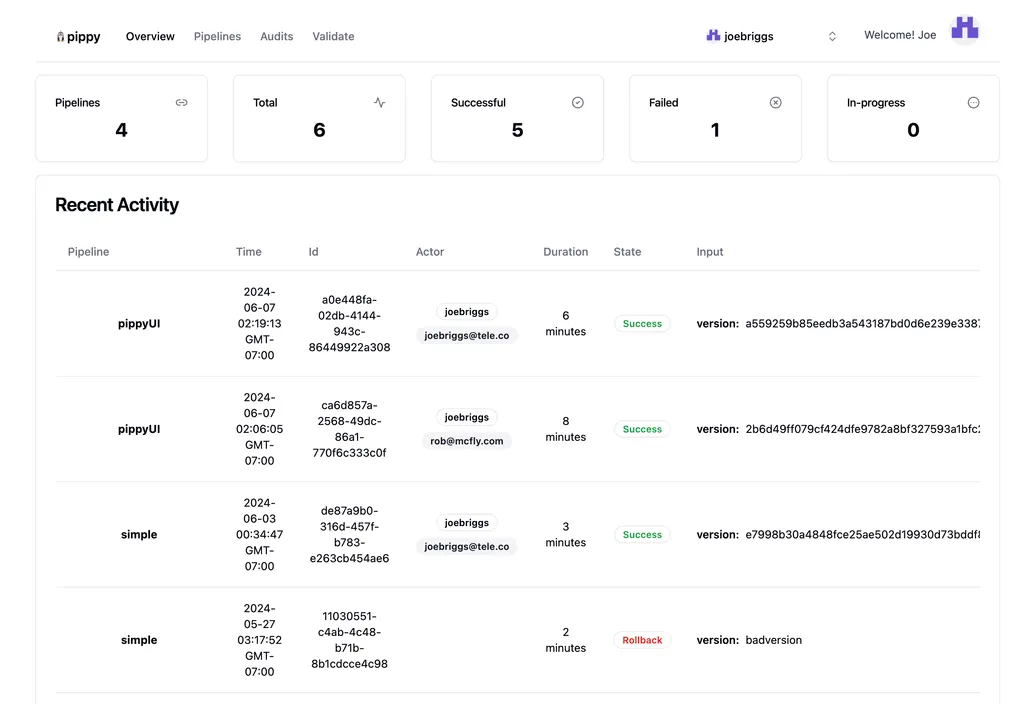1024x704 pixels.
Task: Click the link icon on Pipelines card
Action: (181, 102)
